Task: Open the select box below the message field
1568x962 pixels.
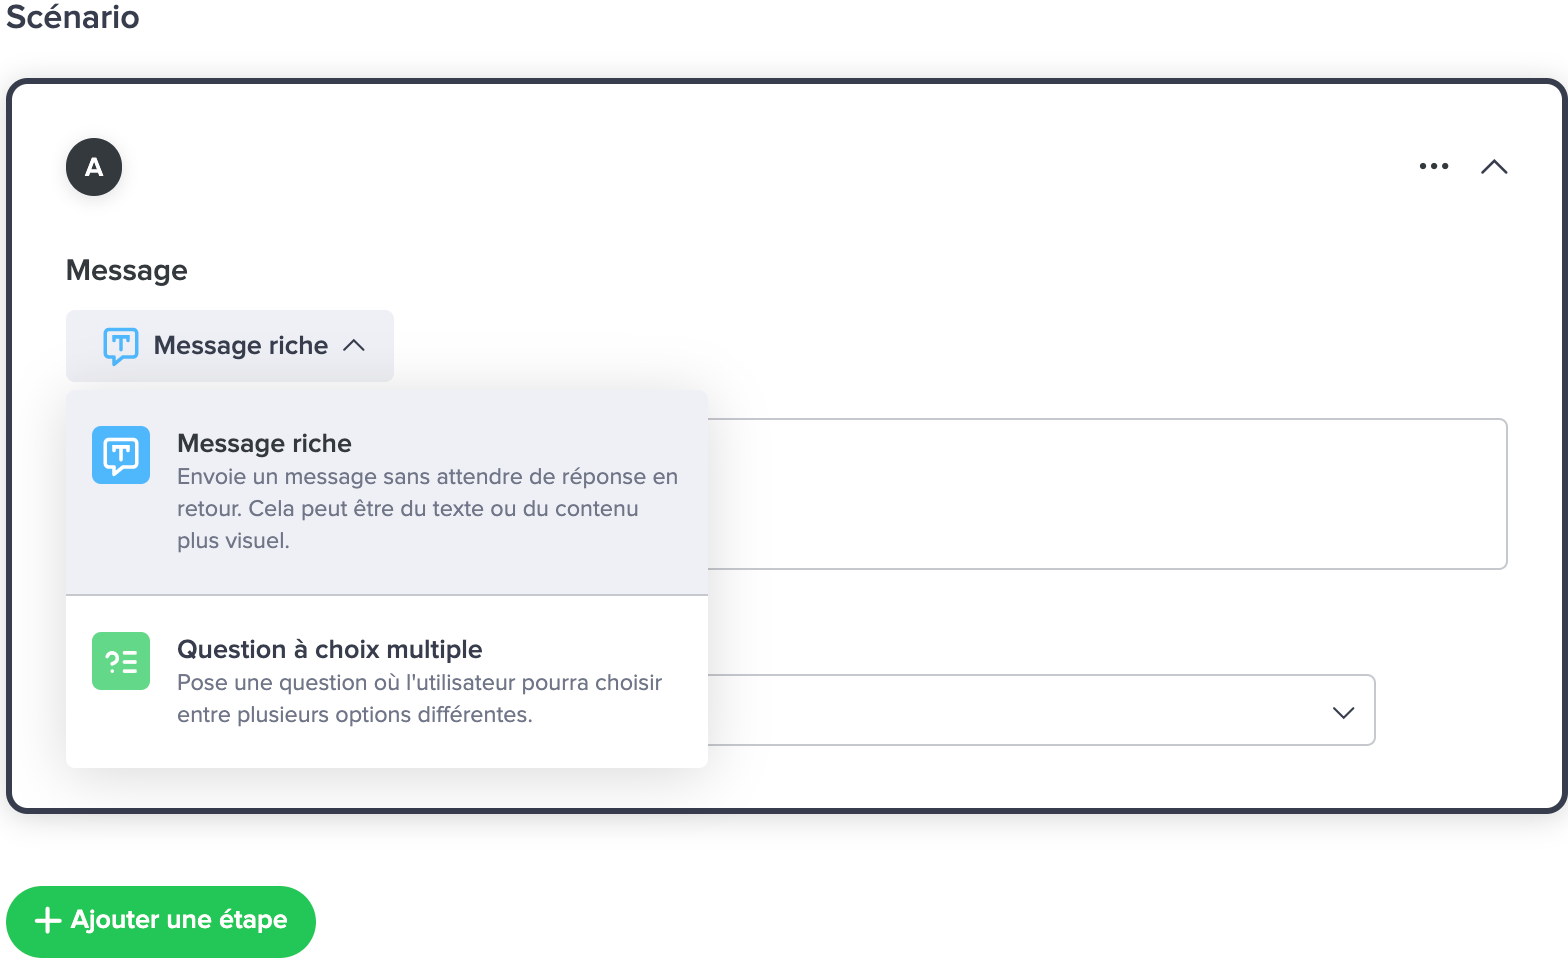Action: [1041, 710]
